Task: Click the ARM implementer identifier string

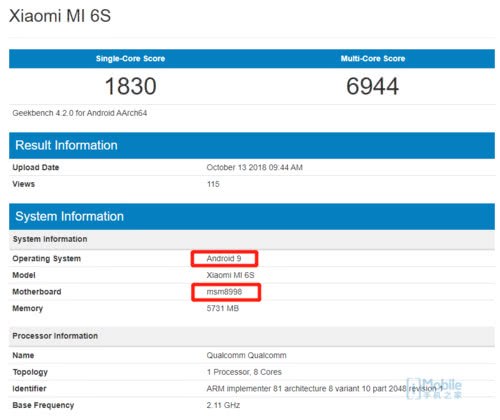Action: [x=324, y=389]
